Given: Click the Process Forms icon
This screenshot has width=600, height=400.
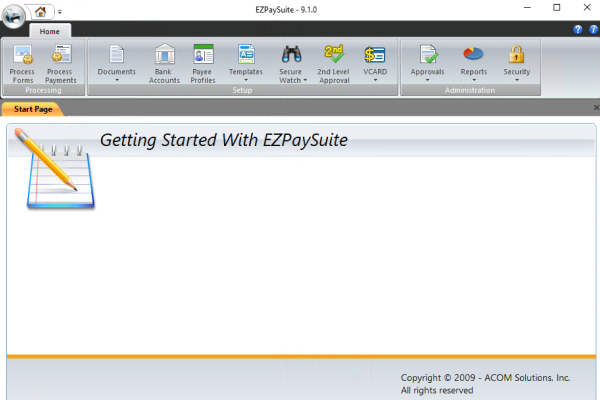Looking at the screenshot, I should point(21,62).
